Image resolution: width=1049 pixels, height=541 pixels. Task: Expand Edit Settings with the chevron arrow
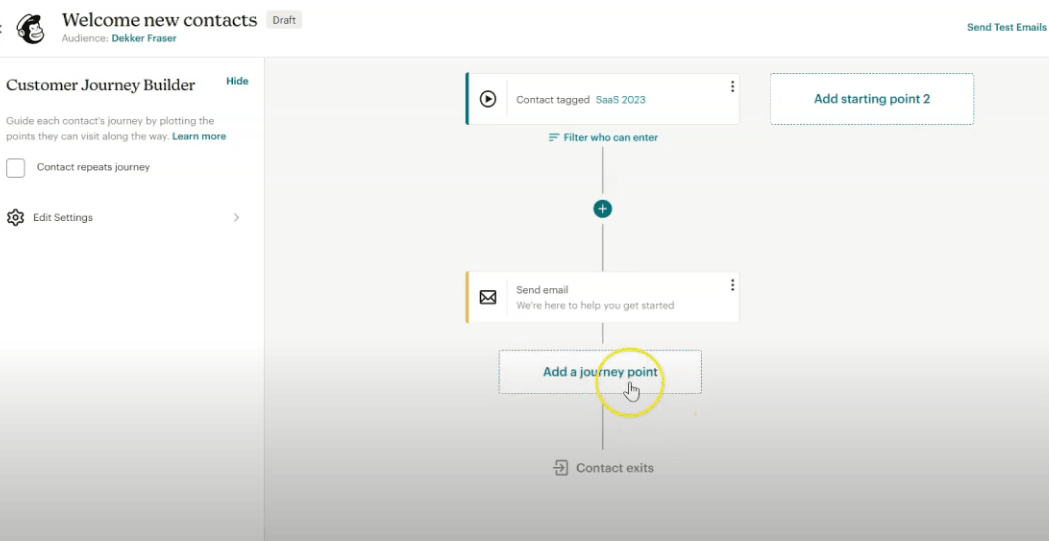pyautogui.click(x=236, y=218)
